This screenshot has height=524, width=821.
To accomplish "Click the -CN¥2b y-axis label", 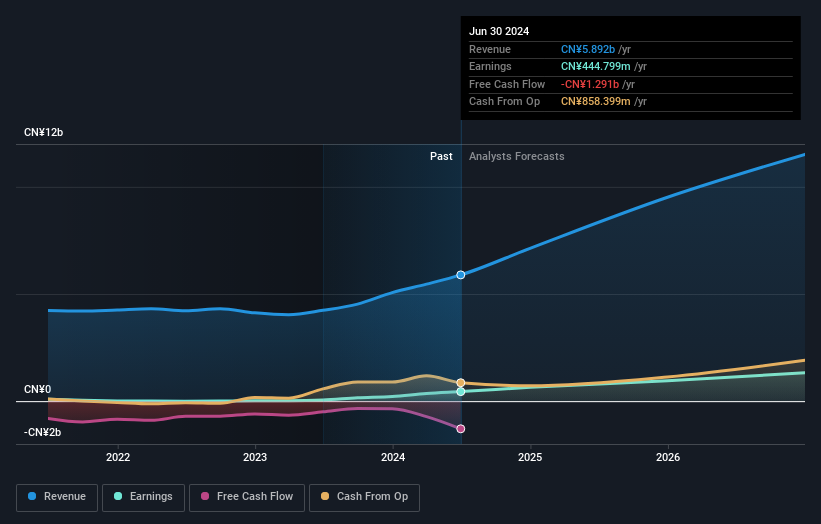I will click(42, 432).
